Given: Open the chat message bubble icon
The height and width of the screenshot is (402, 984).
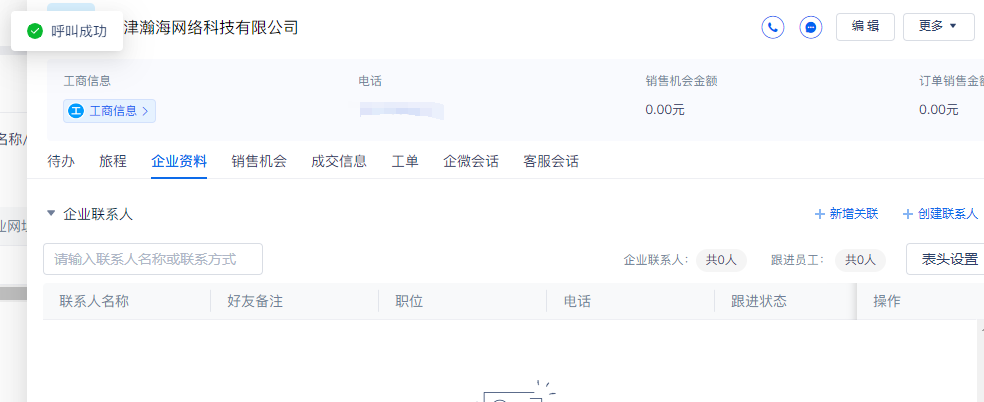Looking at the screenshot, I should click(x=811, y=28).
